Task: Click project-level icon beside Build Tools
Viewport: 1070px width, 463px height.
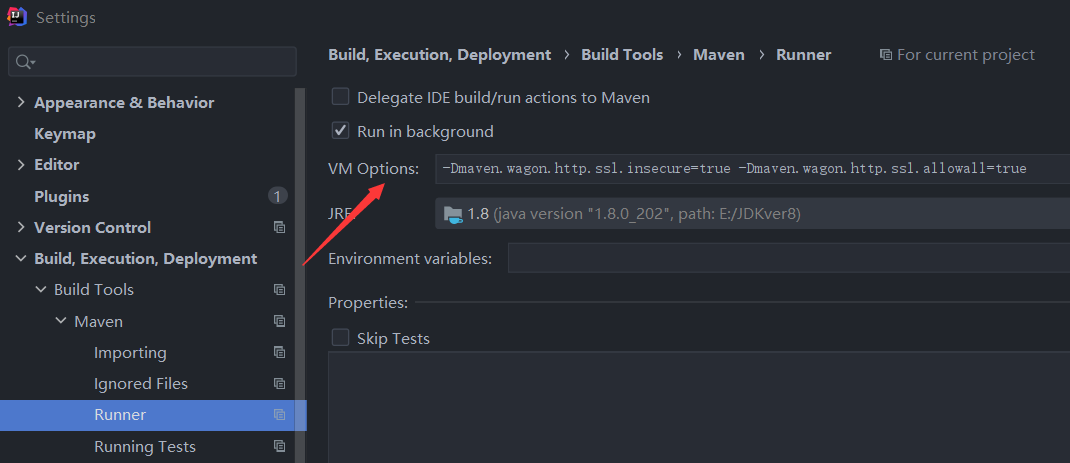Action: 280,290
